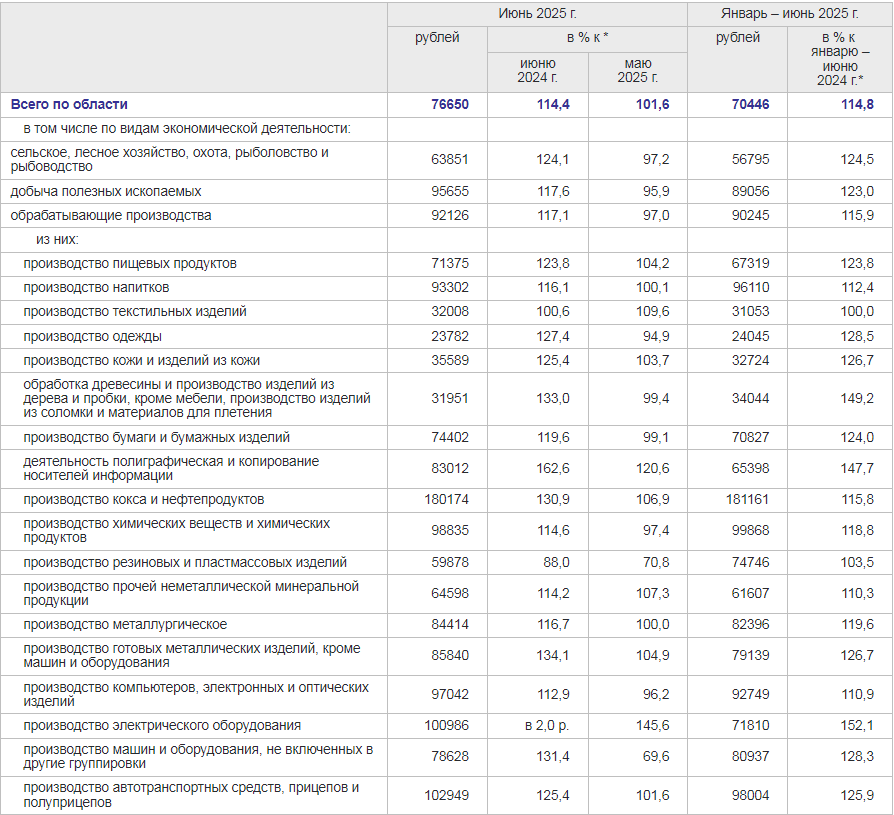This screenshot has width=894, height=815.
Task: Select the 149,2 value in wood processing row
Action: point(856,398)
